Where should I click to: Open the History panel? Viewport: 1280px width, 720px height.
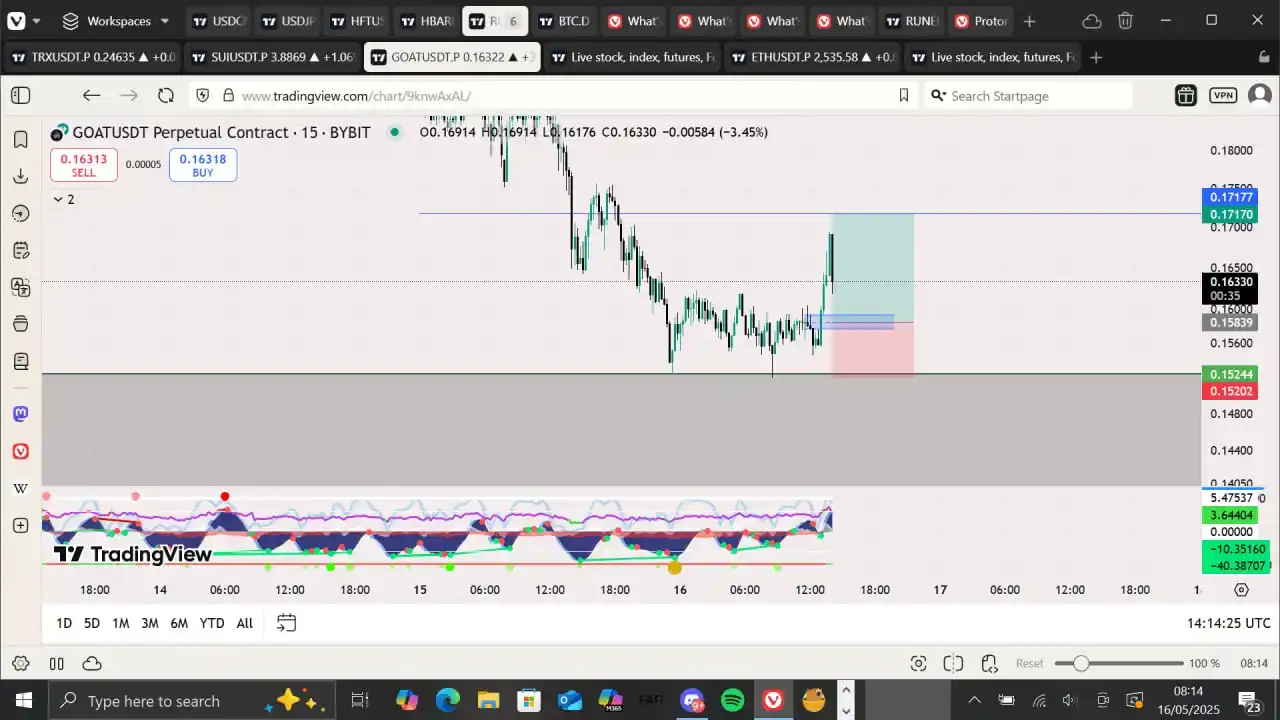tap(20, 213)
